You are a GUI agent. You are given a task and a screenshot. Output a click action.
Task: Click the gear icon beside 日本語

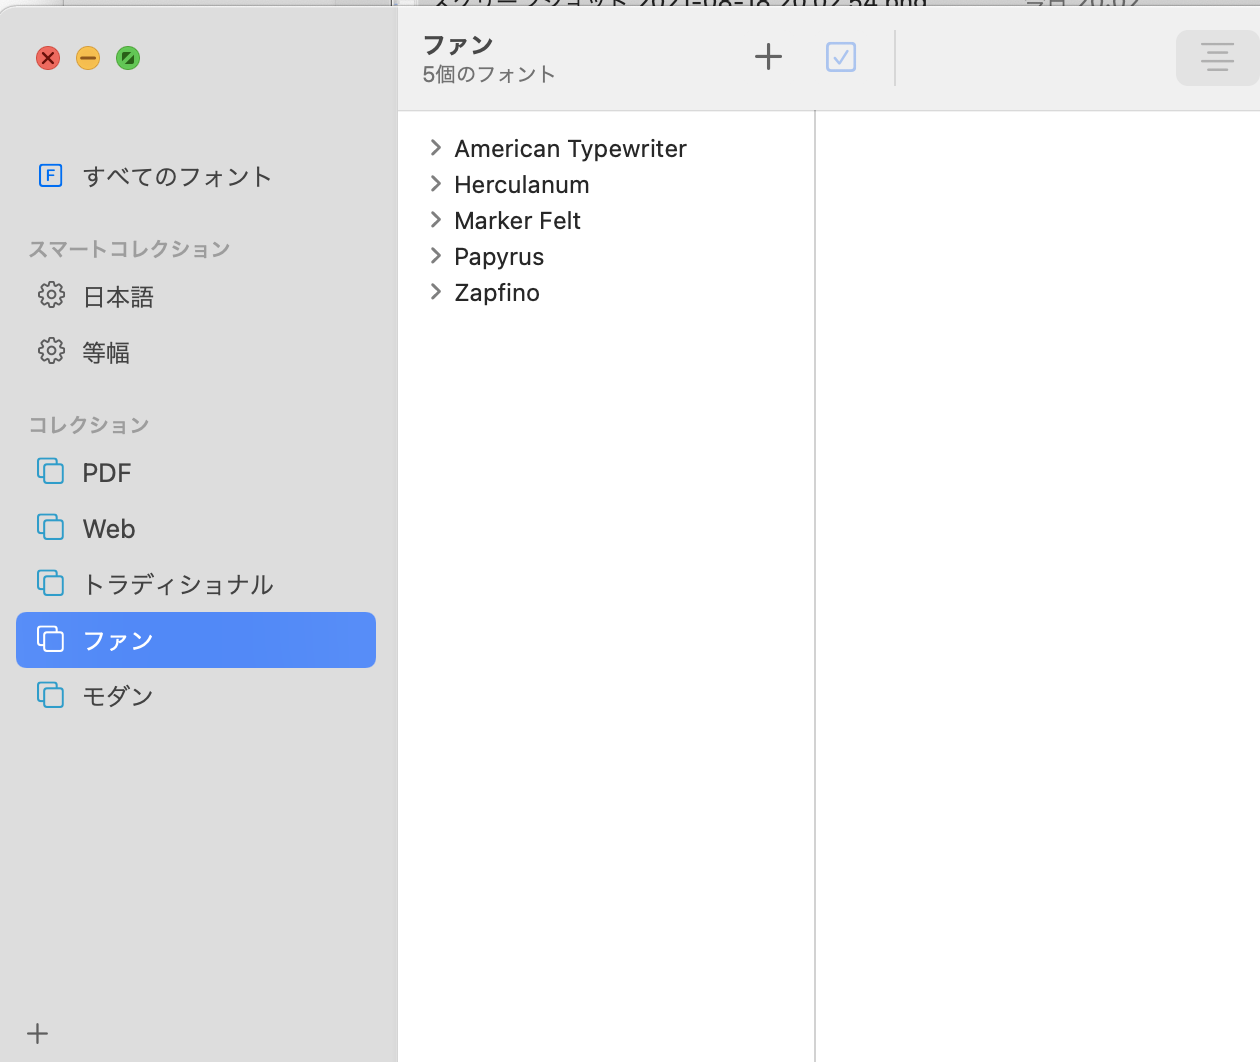[51, 295]
